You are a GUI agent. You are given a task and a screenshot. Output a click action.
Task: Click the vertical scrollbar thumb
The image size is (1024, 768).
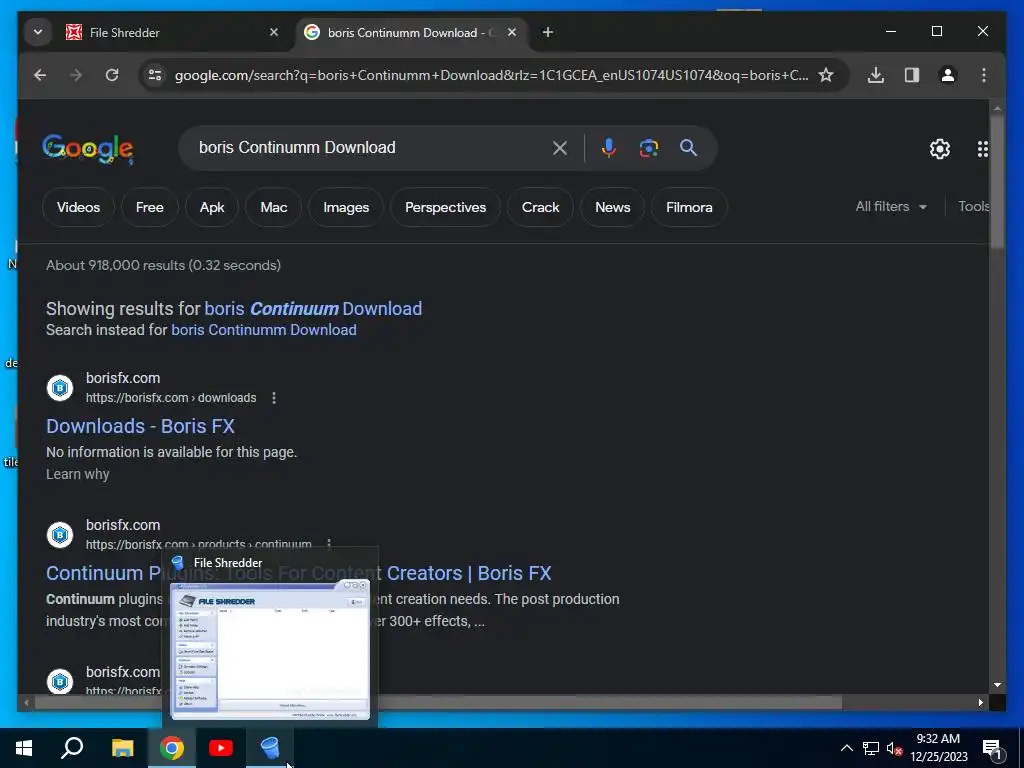(x=997, y=181)
